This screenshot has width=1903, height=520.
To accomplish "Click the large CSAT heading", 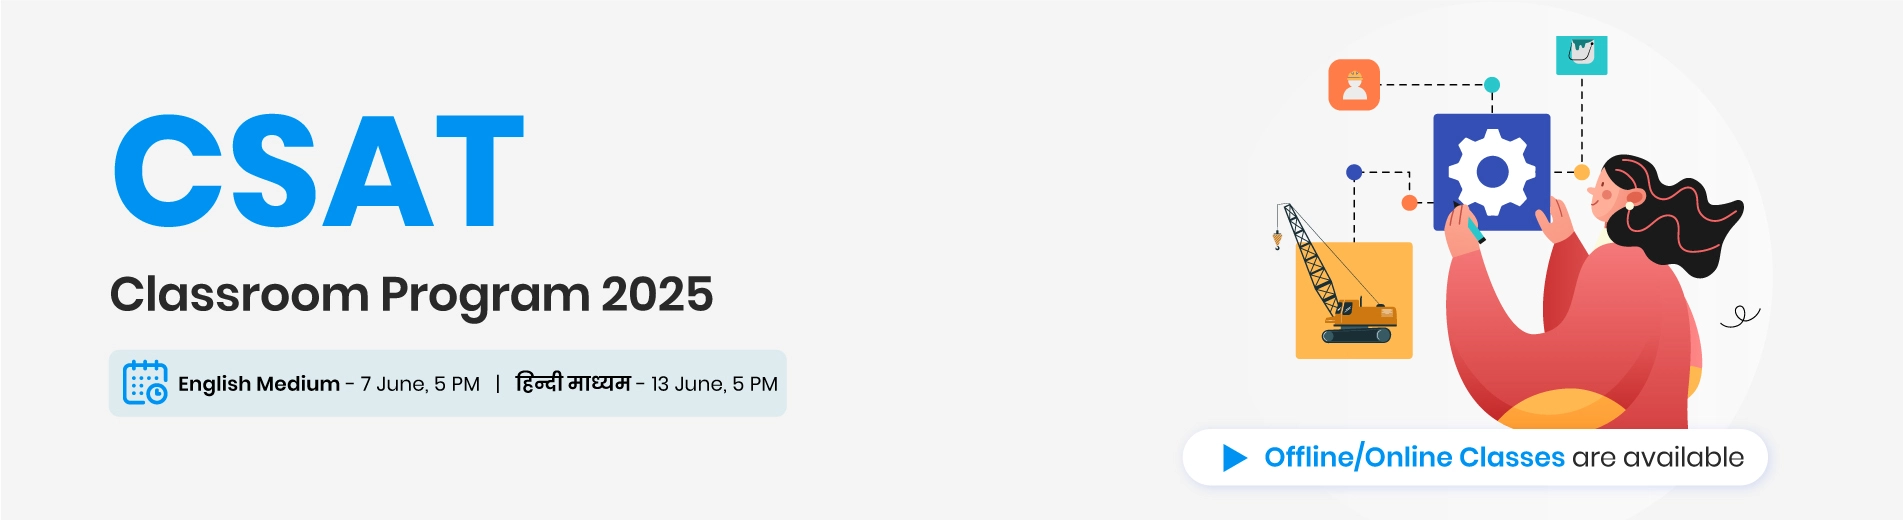I will click(319, 172).
